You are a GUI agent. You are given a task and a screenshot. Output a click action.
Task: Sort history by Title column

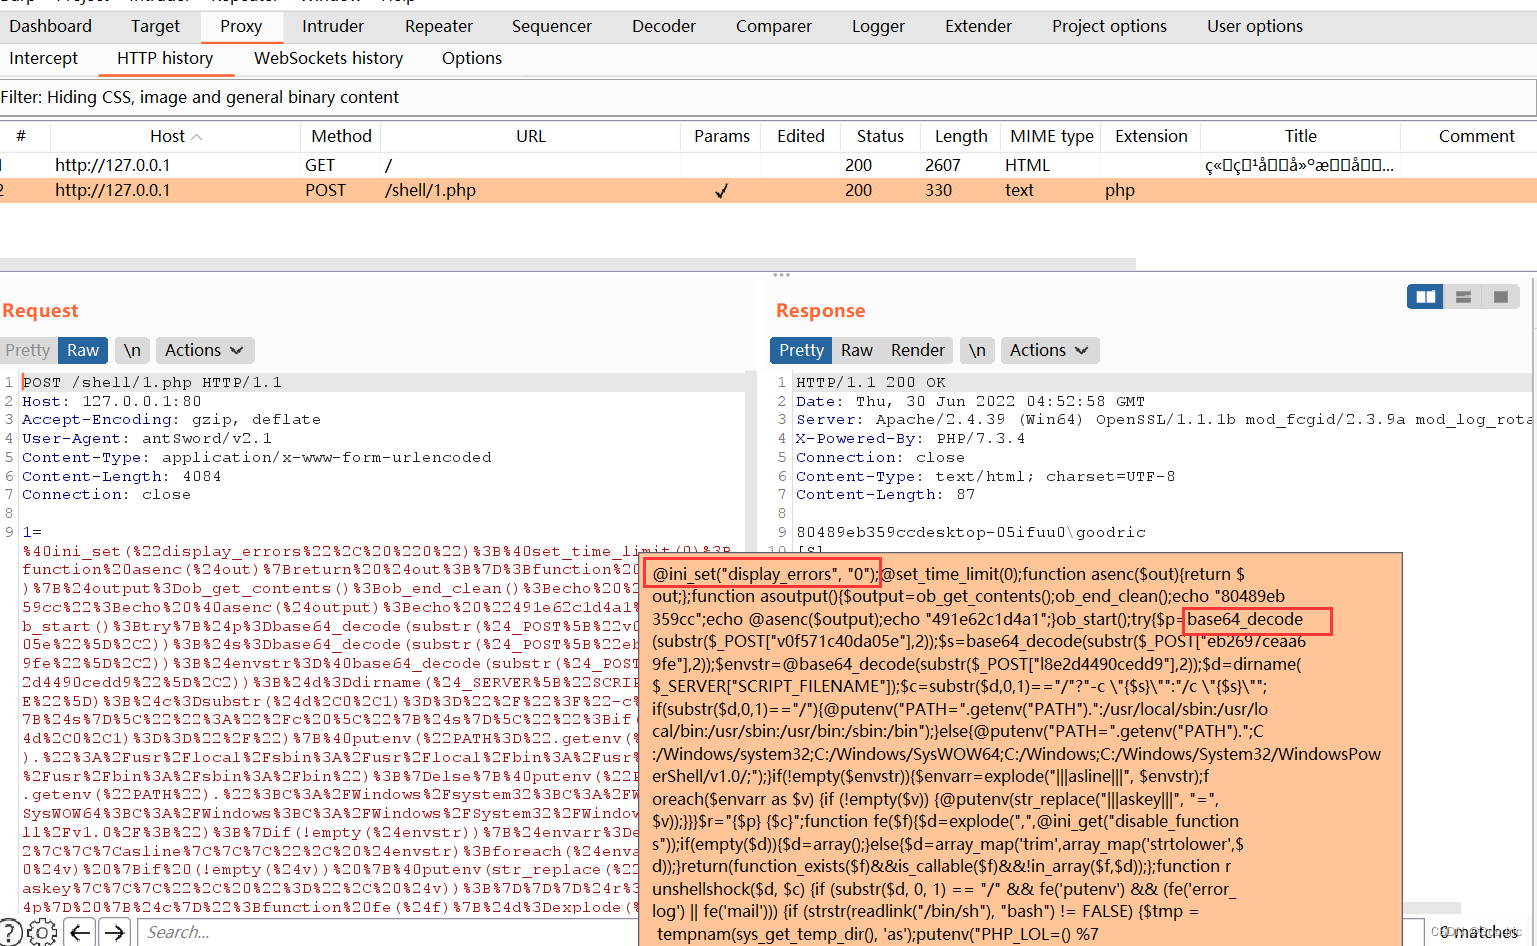pos(1300,136)
